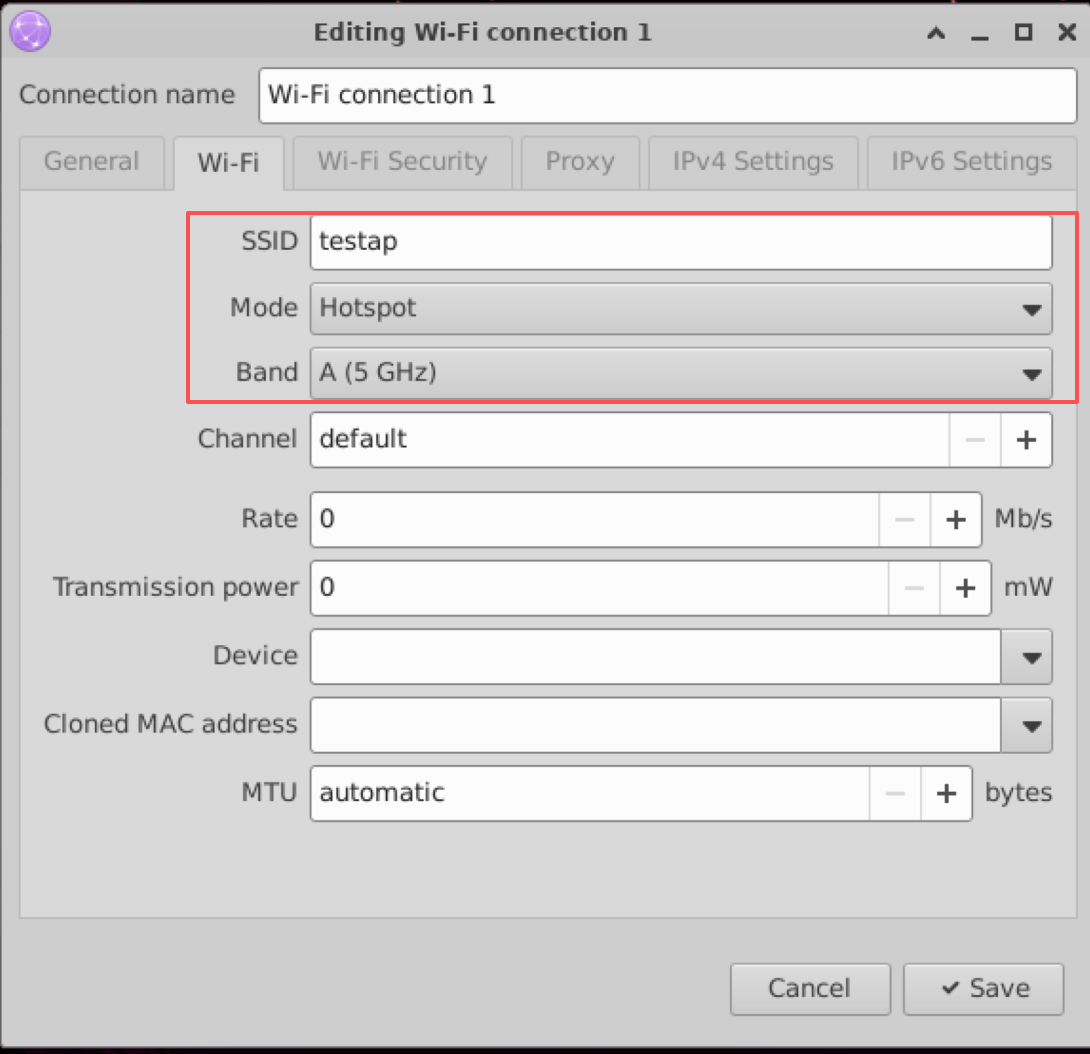This screenshot has height=1054, width=1090.
Task: Open the Mode dropdown showing Hotspot
Action: (680, 308)
